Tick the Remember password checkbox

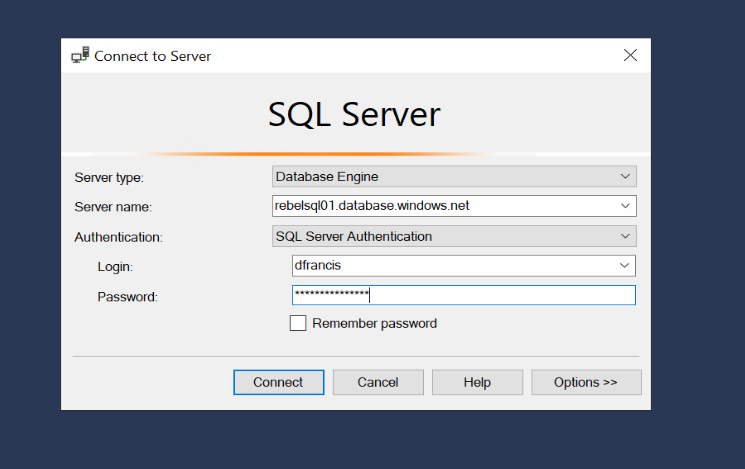click(x=298, y=323)
